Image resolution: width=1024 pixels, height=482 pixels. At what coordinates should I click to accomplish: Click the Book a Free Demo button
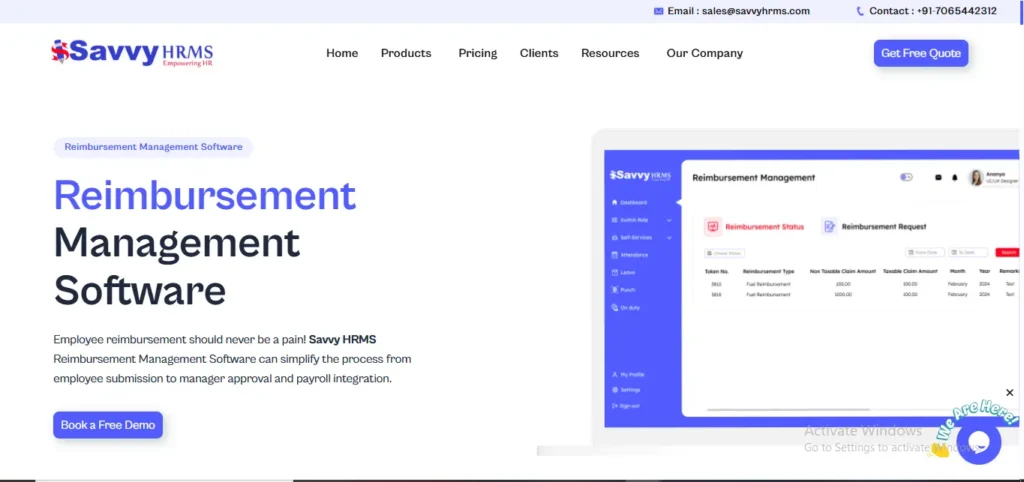pos(108,425)
